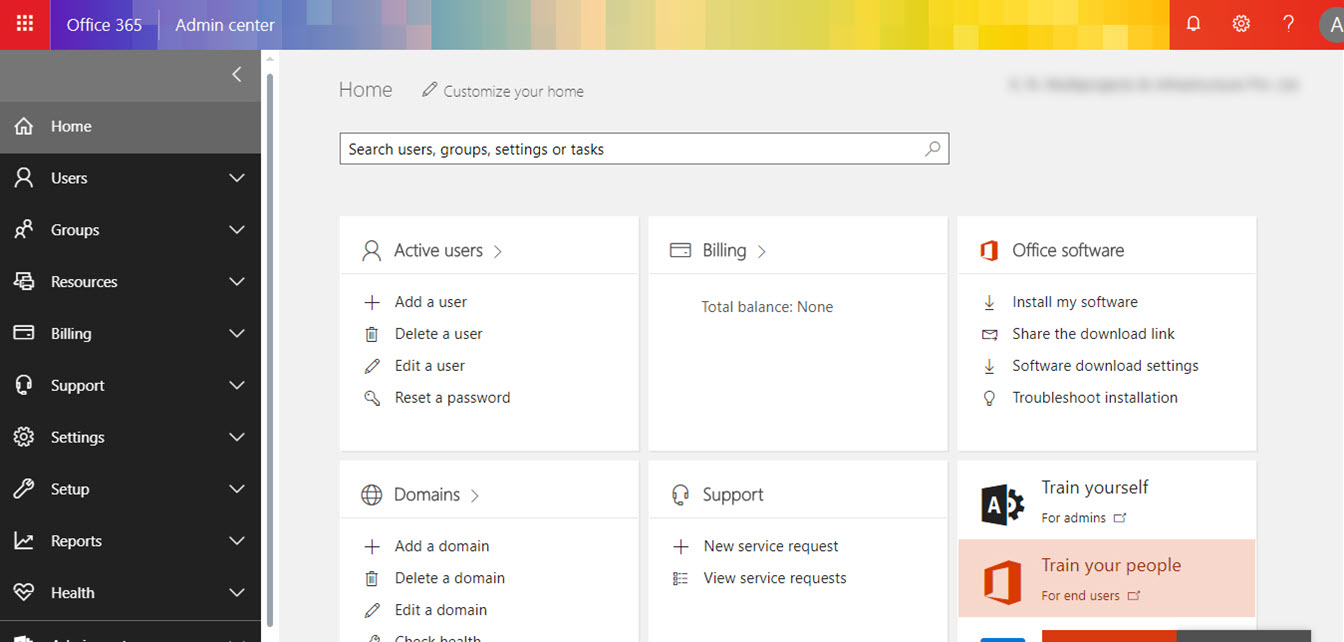
Task: Click the Total balance: None text
Action: pos(767,307)
